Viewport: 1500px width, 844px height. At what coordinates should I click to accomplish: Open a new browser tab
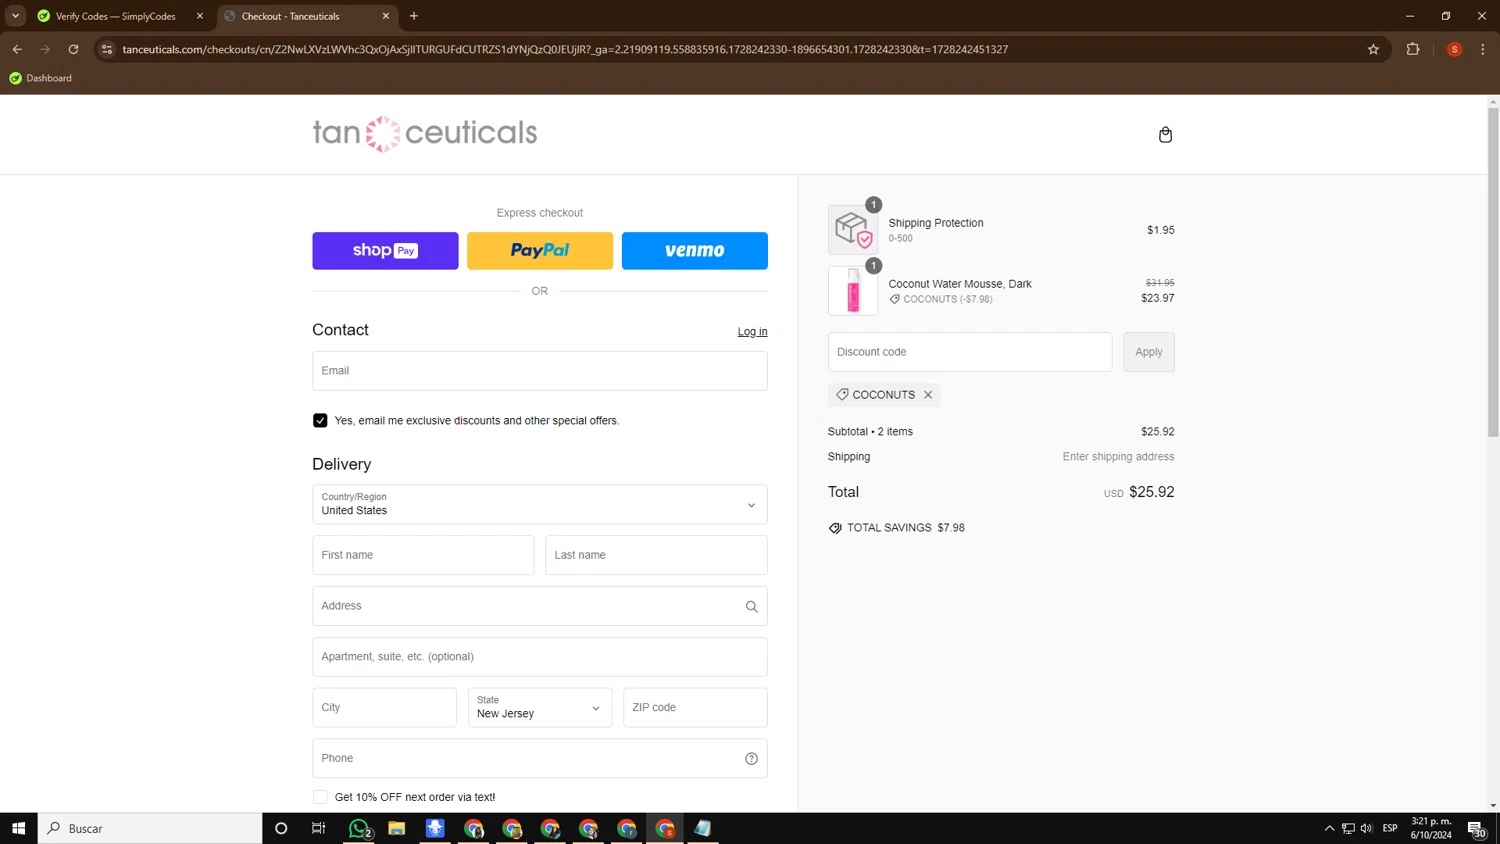click(414, 16)
